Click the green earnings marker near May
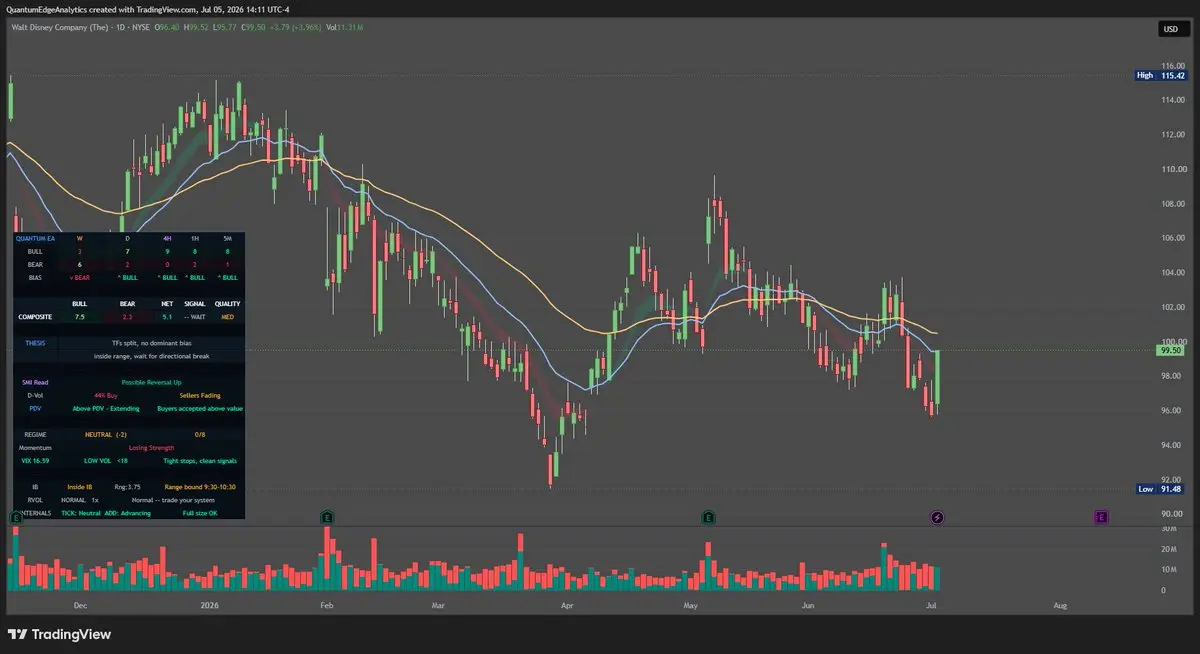Screen dimensions: 1200x654 (x=708, y=517)
